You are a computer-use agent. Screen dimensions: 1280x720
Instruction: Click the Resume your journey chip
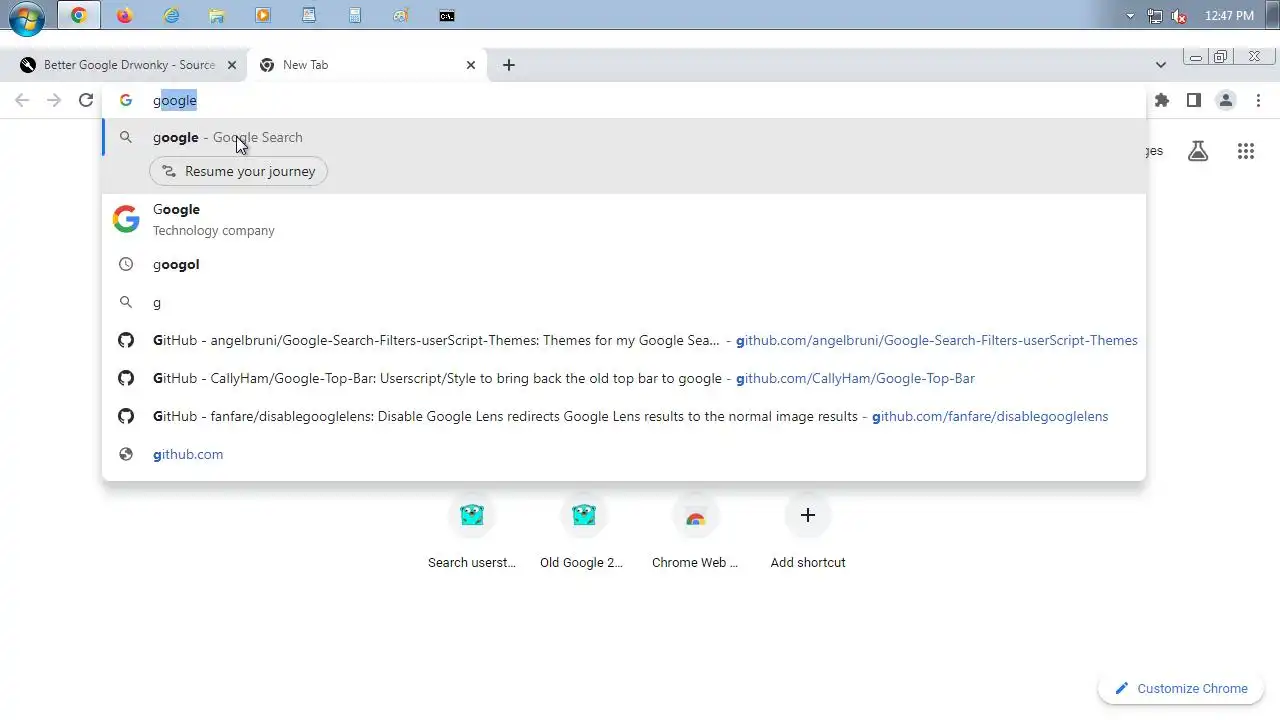pyautogui.click(x=238, y=171)
